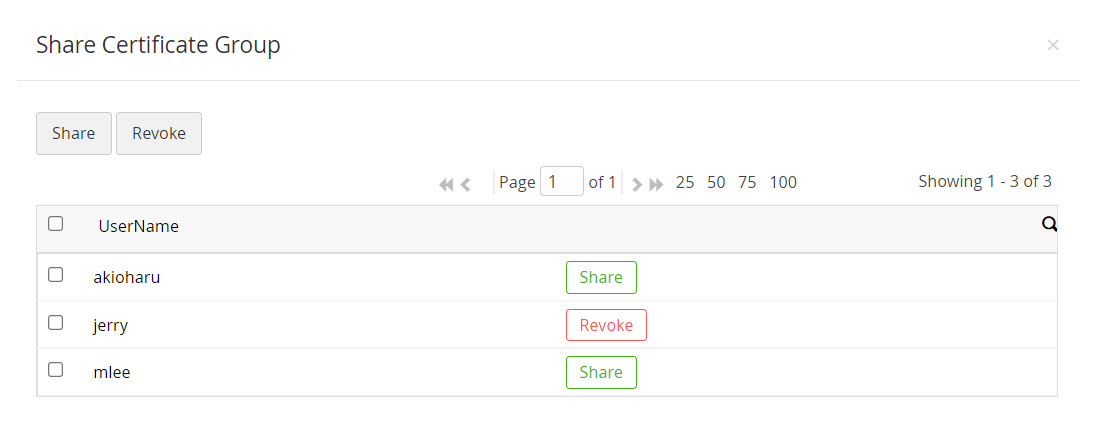Show 50 rows per page
This screenshot has height=431, width=1113.
(716, 182)
